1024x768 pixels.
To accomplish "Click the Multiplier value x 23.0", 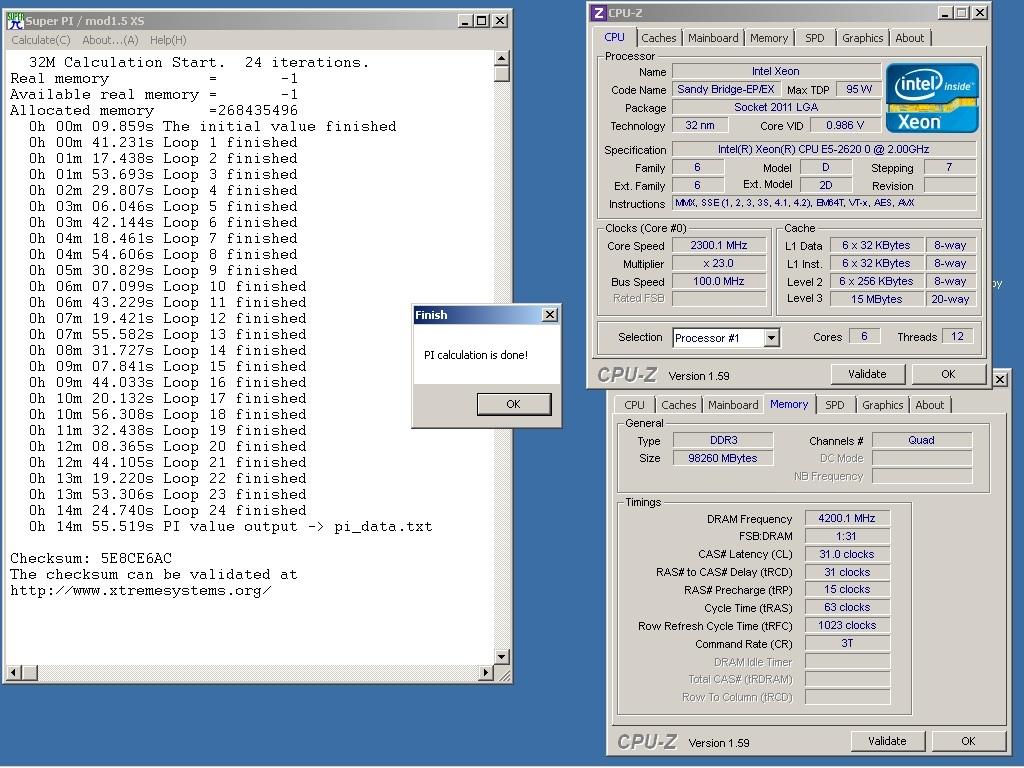I will pos(719,263).
